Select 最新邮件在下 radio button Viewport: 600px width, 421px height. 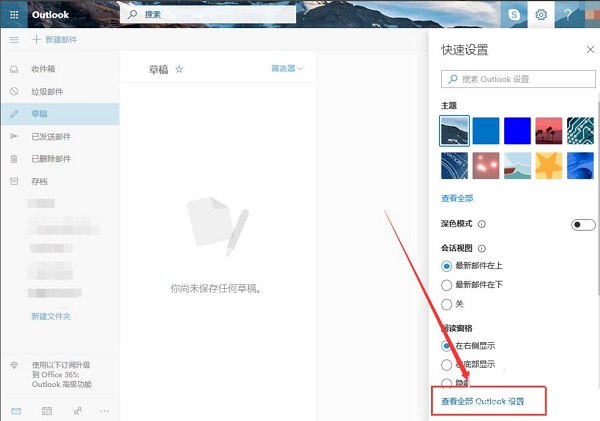click(446, 285)
